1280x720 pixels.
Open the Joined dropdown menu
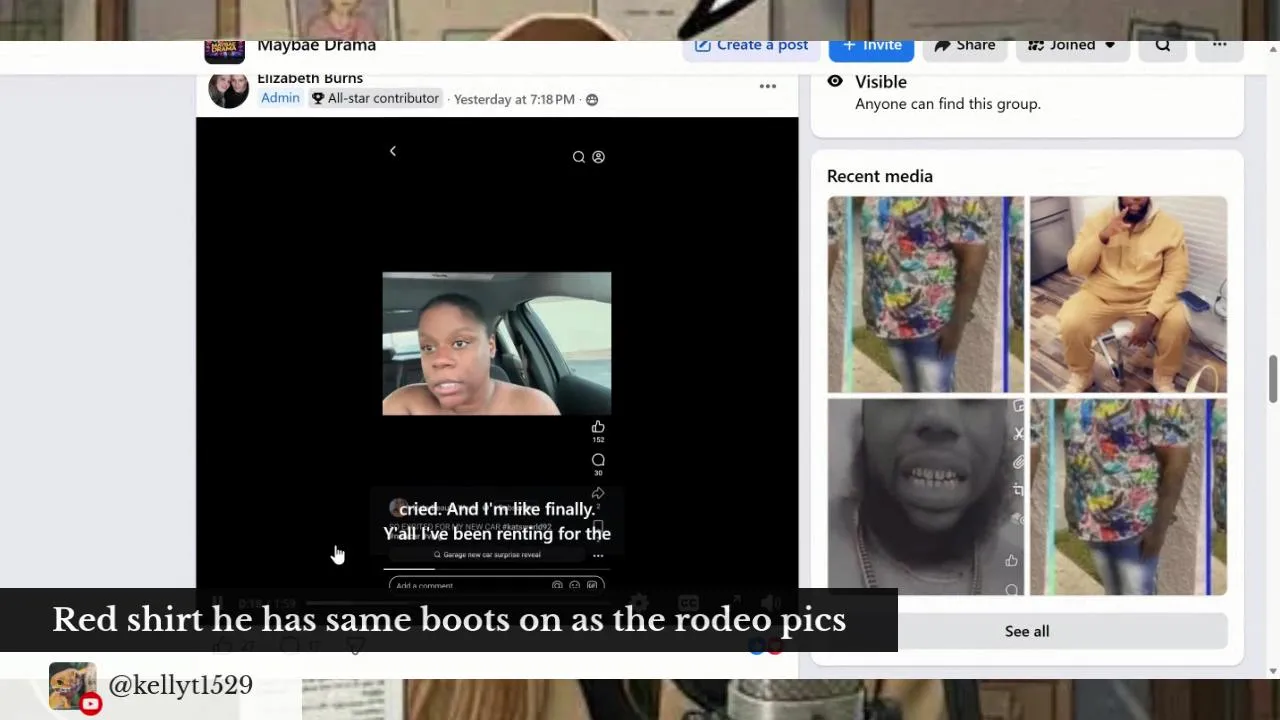click(x=1072, y=47)
